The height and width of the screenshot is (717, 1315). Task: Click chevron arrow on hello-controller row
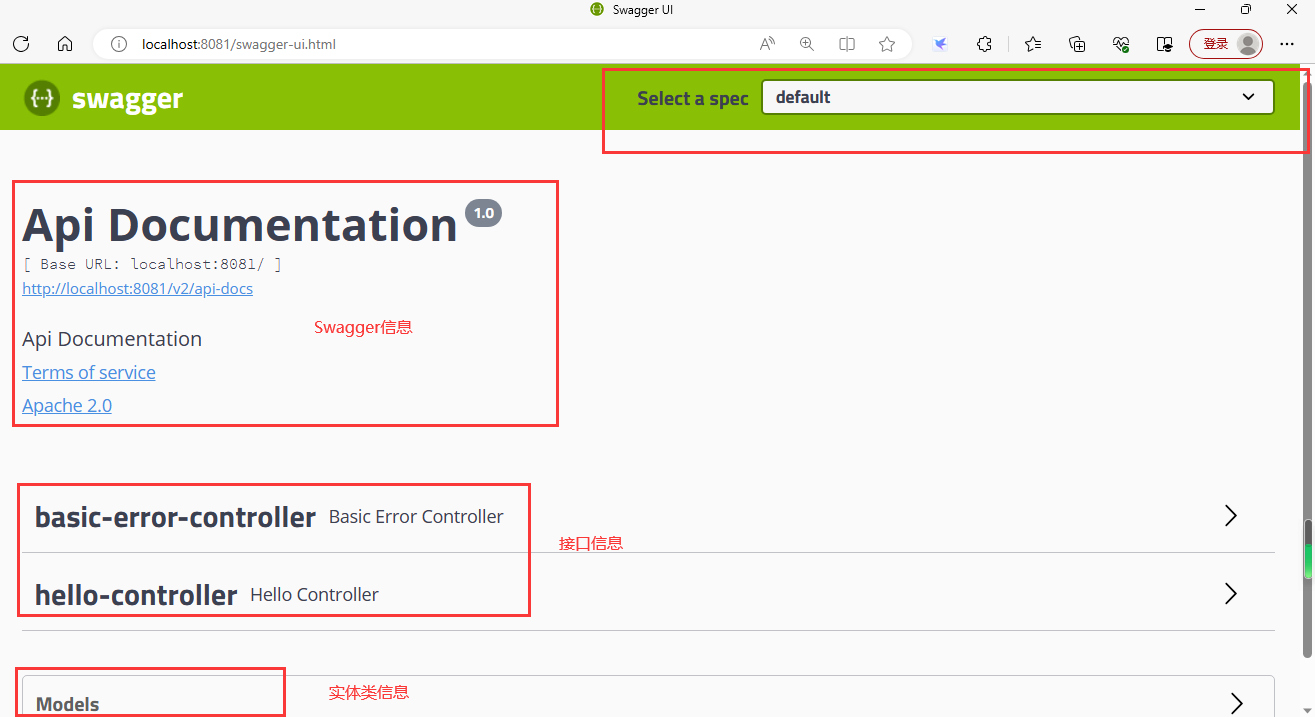1231,594
